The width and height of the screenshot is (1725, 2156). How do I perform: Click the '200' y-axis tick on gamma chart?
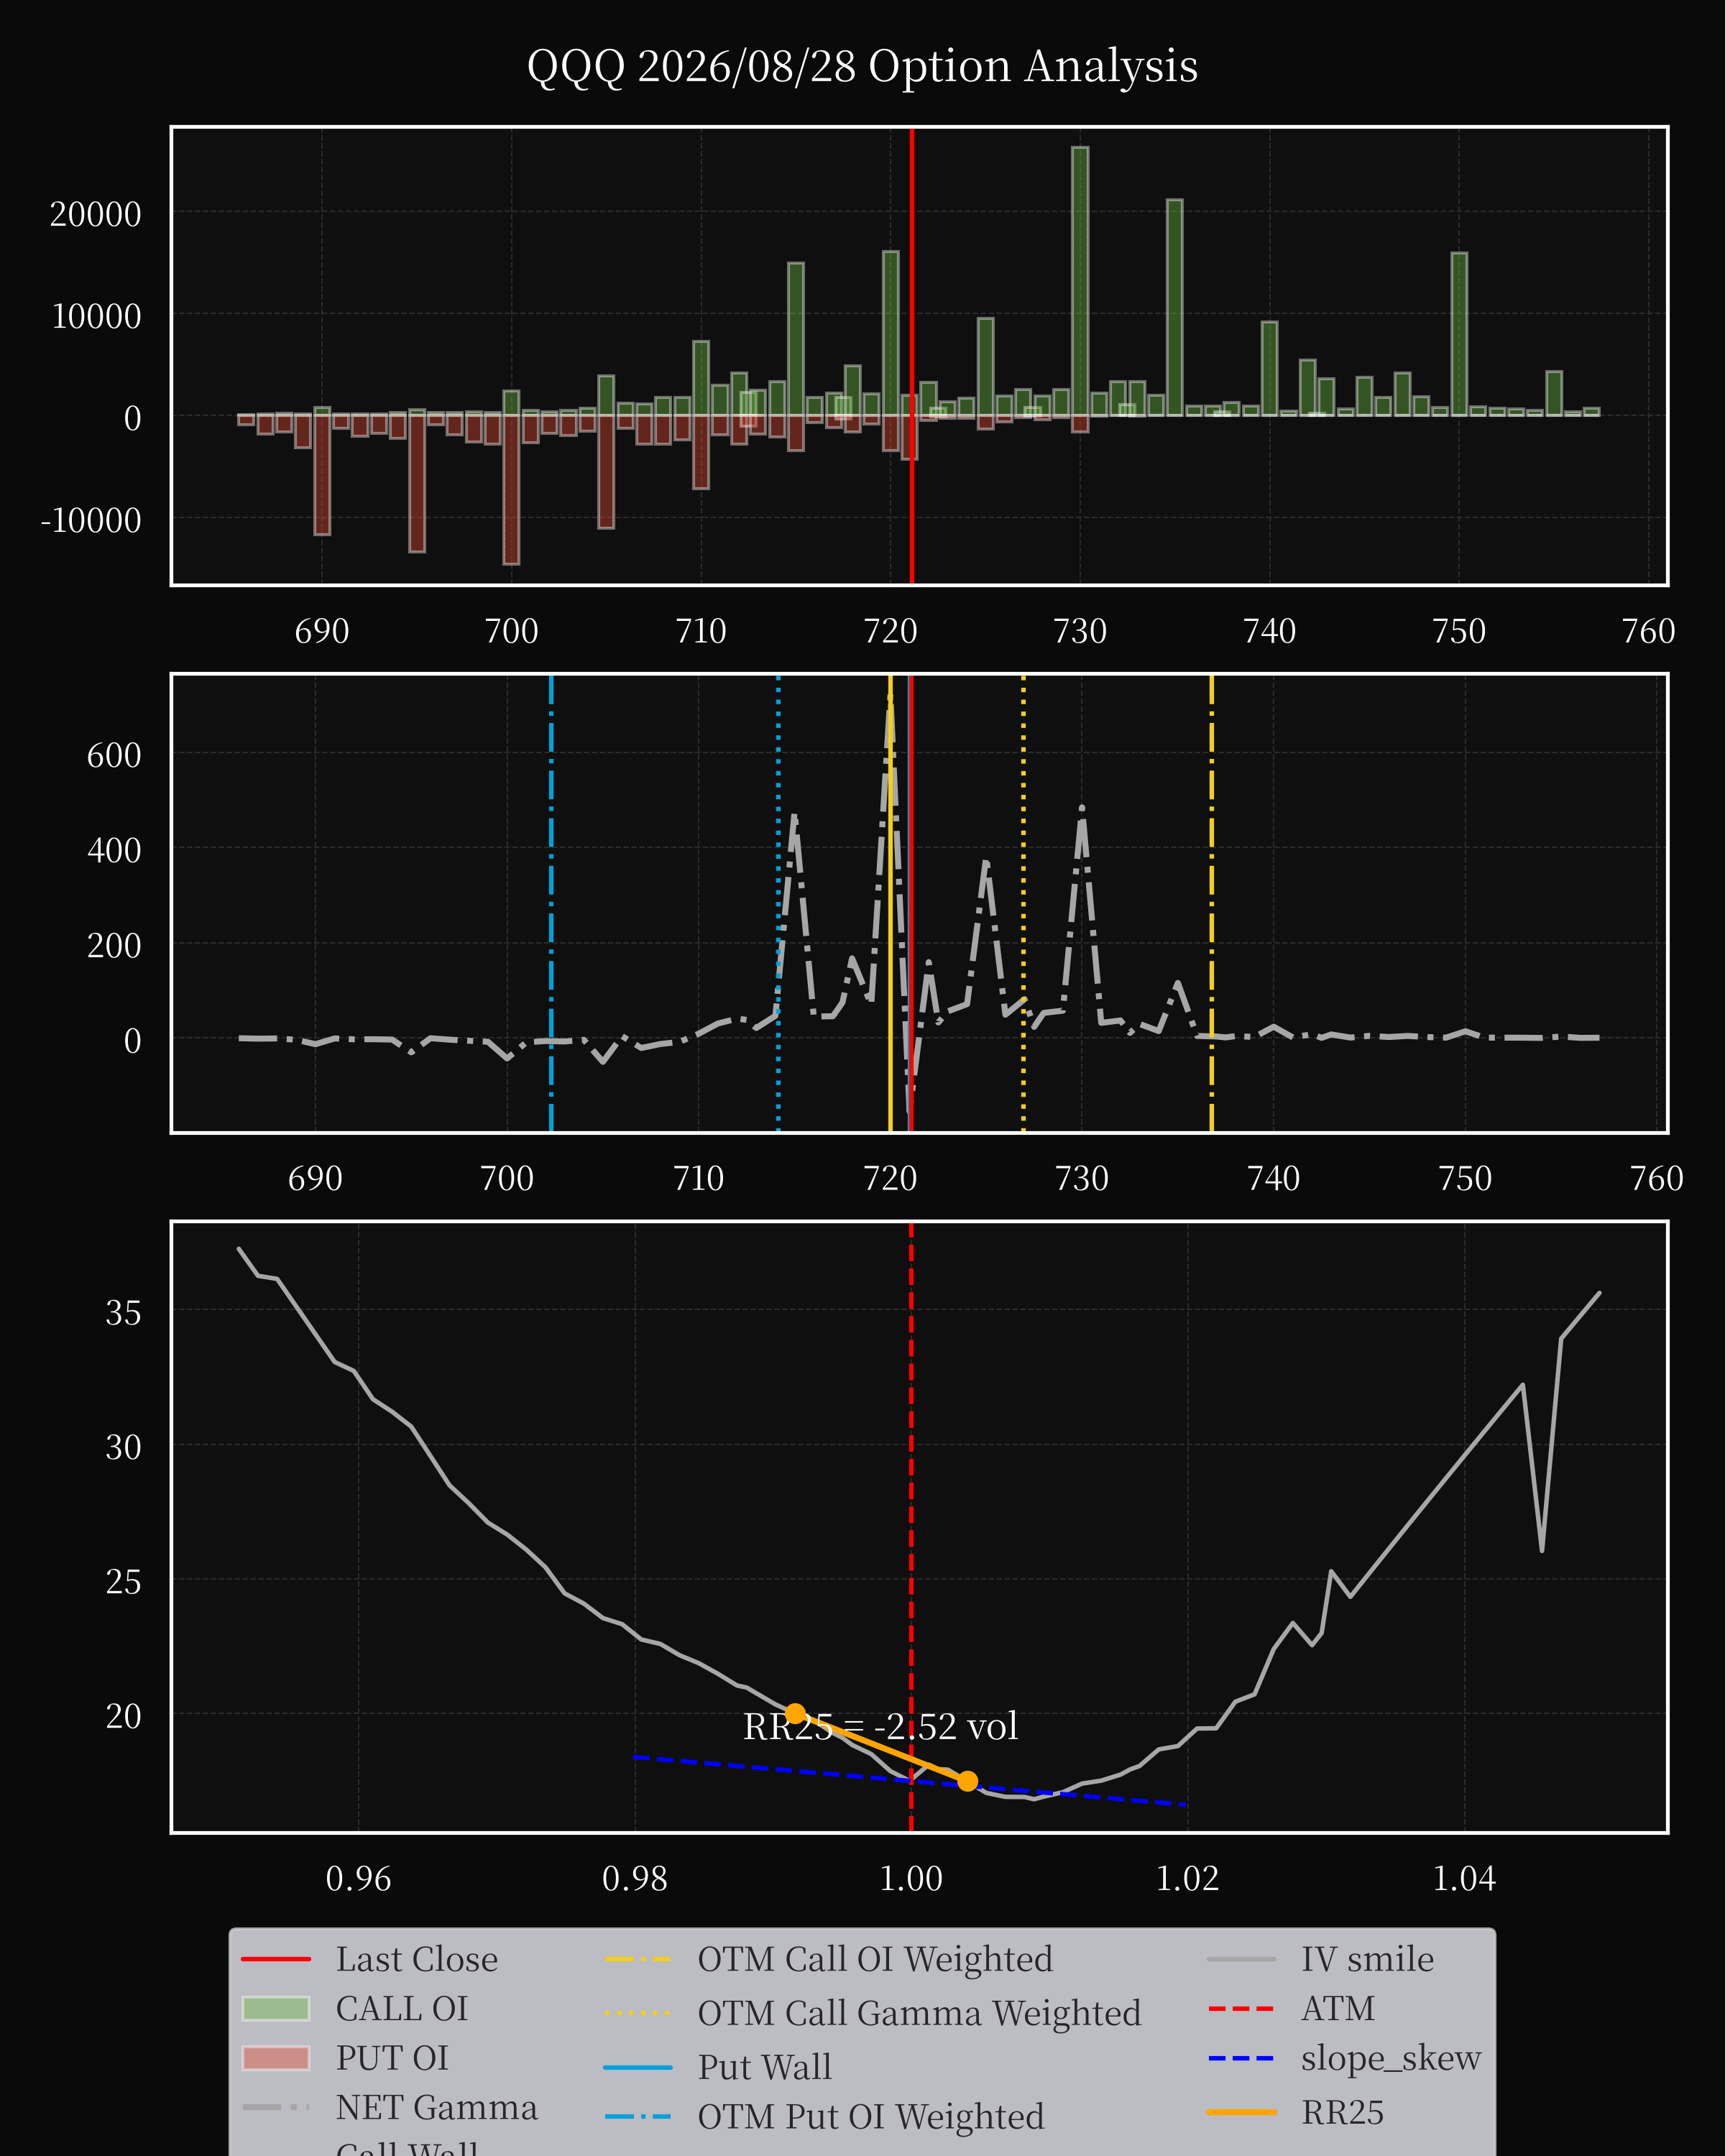point(114,946)
